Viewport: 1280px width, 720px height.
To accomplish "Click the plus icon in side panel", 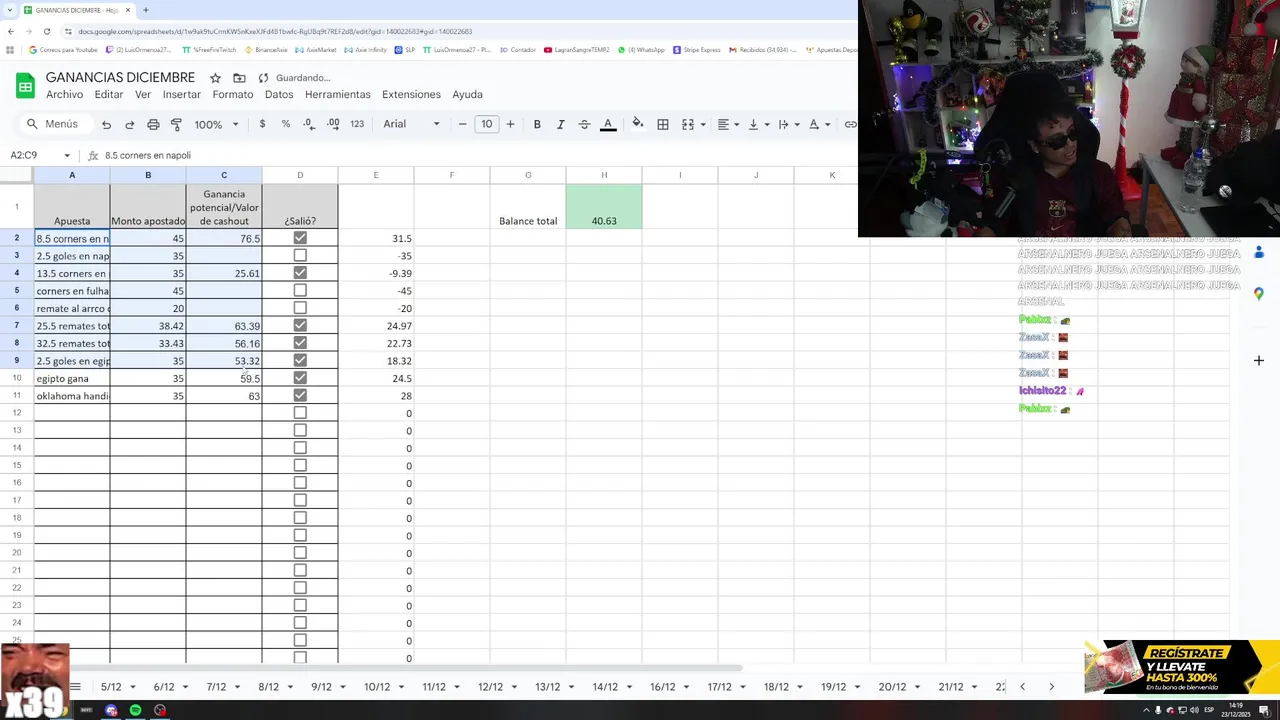I will click(1259, 360).
